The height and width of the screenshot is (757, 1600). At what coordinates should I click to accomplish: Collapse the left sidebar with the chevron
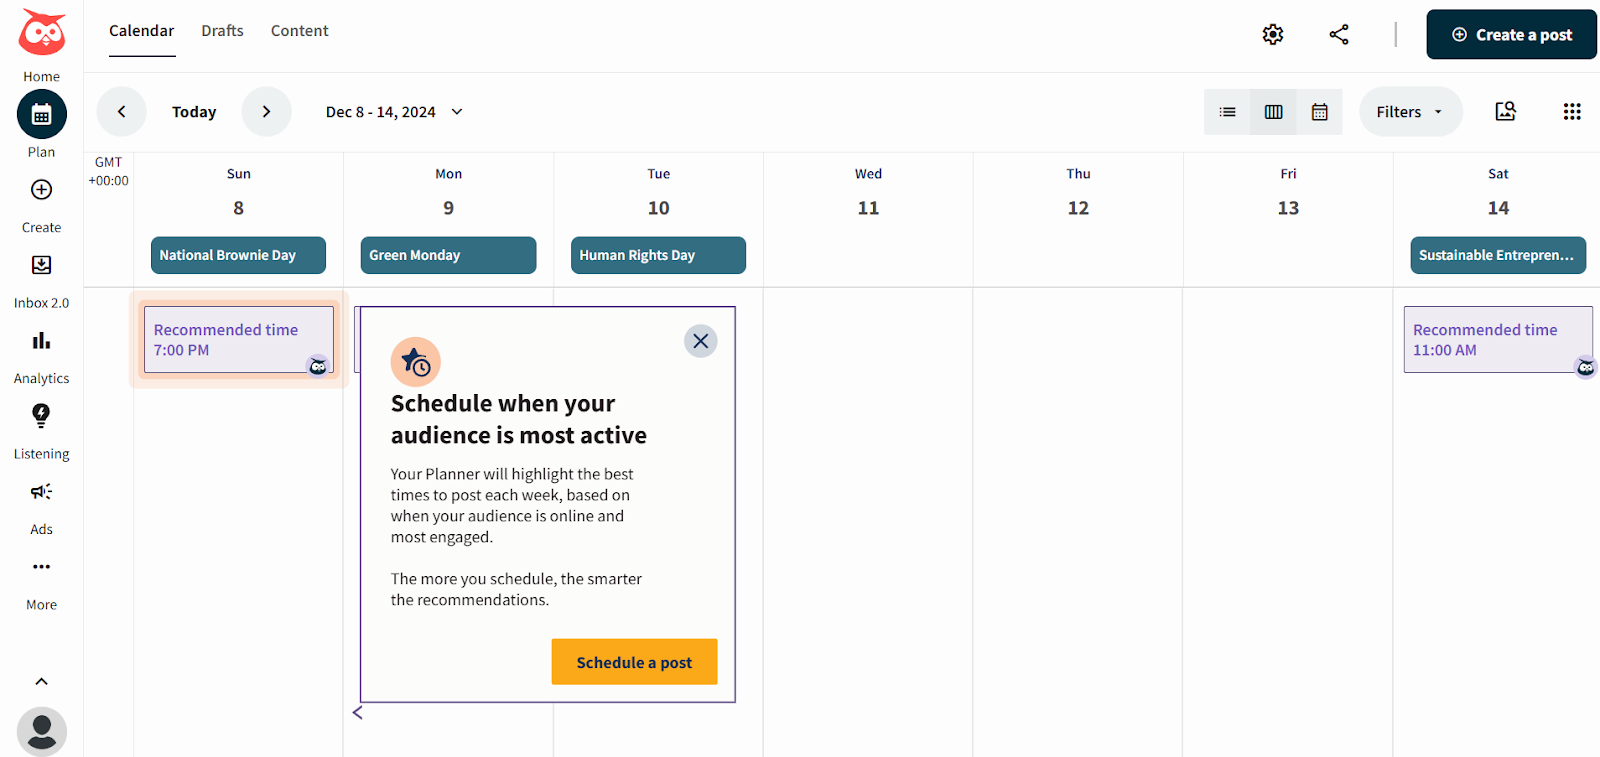pos(40,681)
